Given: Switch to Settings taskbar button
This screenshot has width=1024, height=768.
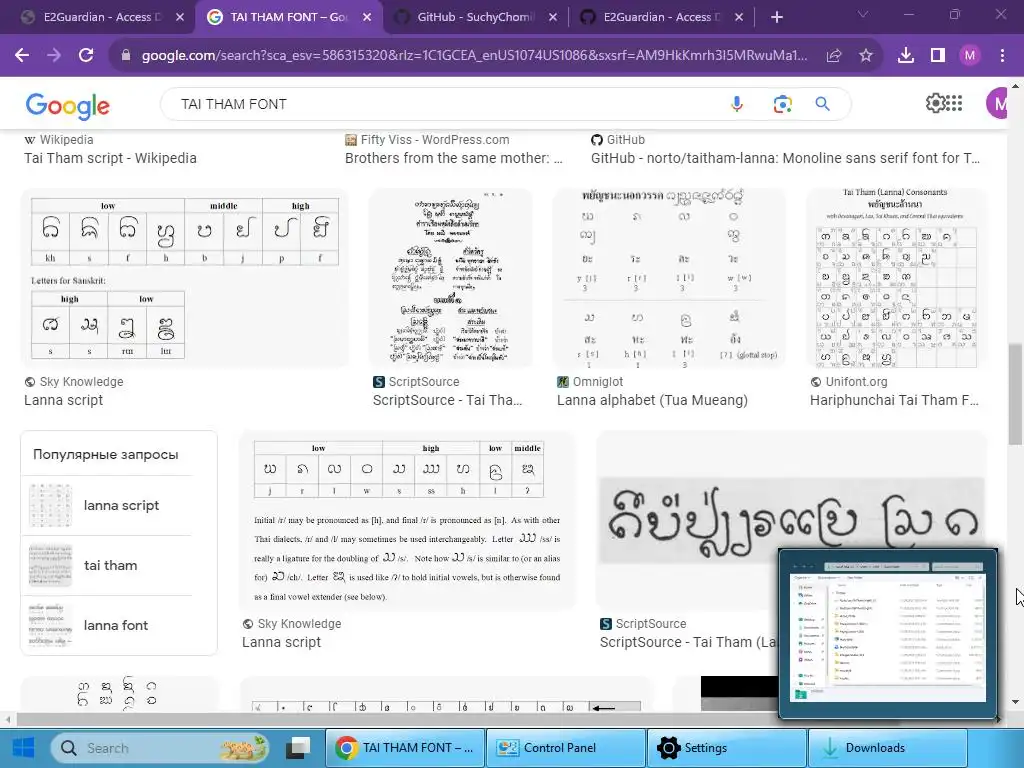Looking at the screenshot, I should pos(726,748).
